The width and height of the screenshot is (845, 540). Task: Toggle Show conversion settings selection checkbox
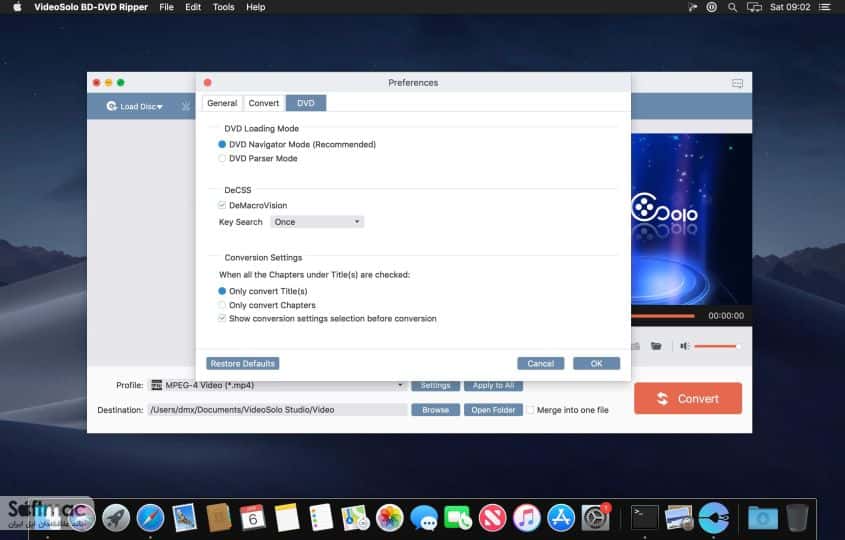point(222,319)
